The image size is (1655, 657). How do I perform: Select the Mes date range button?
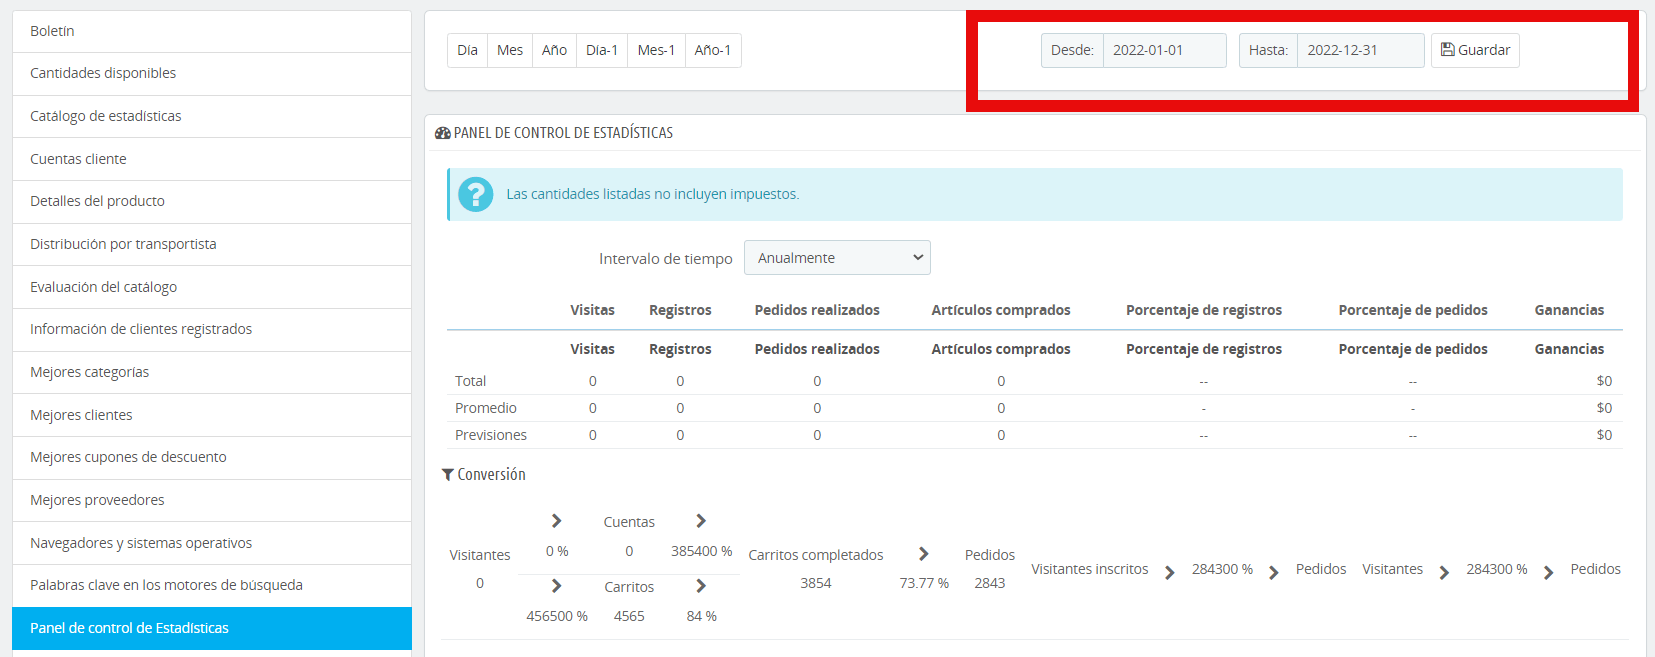click(x=510, y=50)
